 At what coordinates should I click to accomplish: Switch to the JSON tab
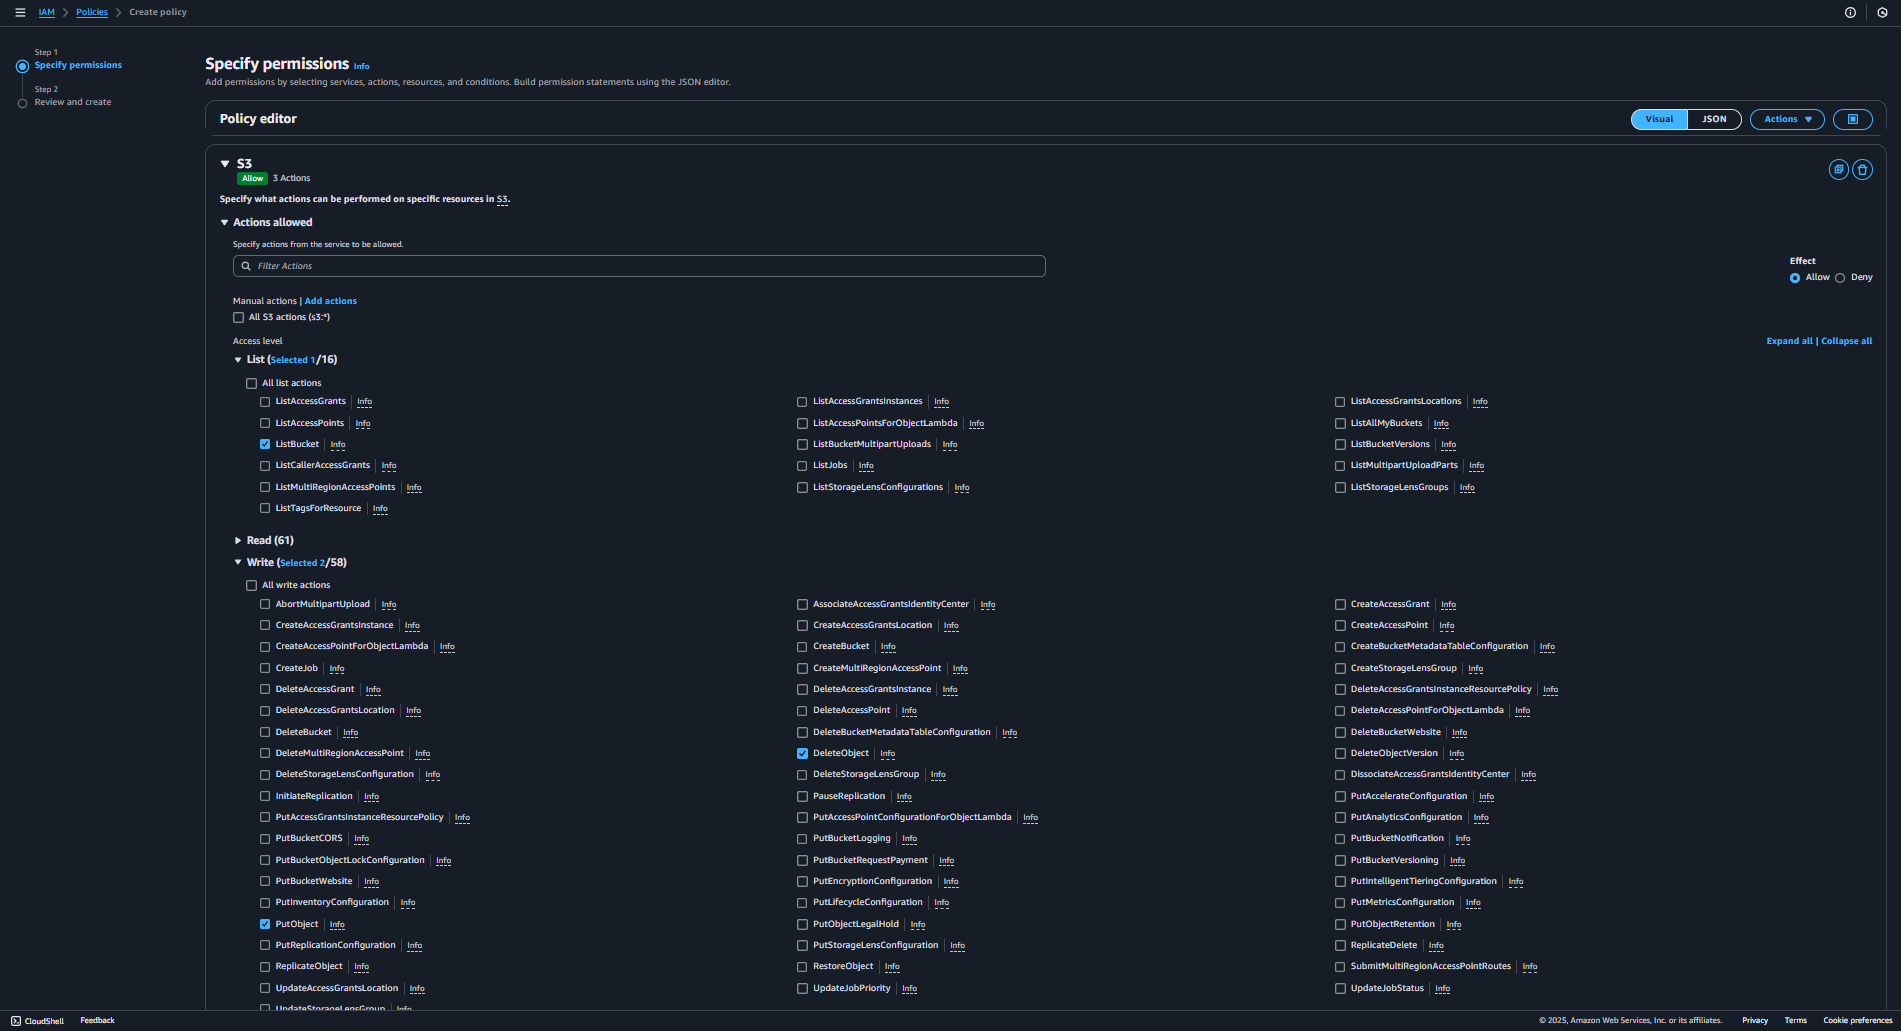click(1714, 119)
